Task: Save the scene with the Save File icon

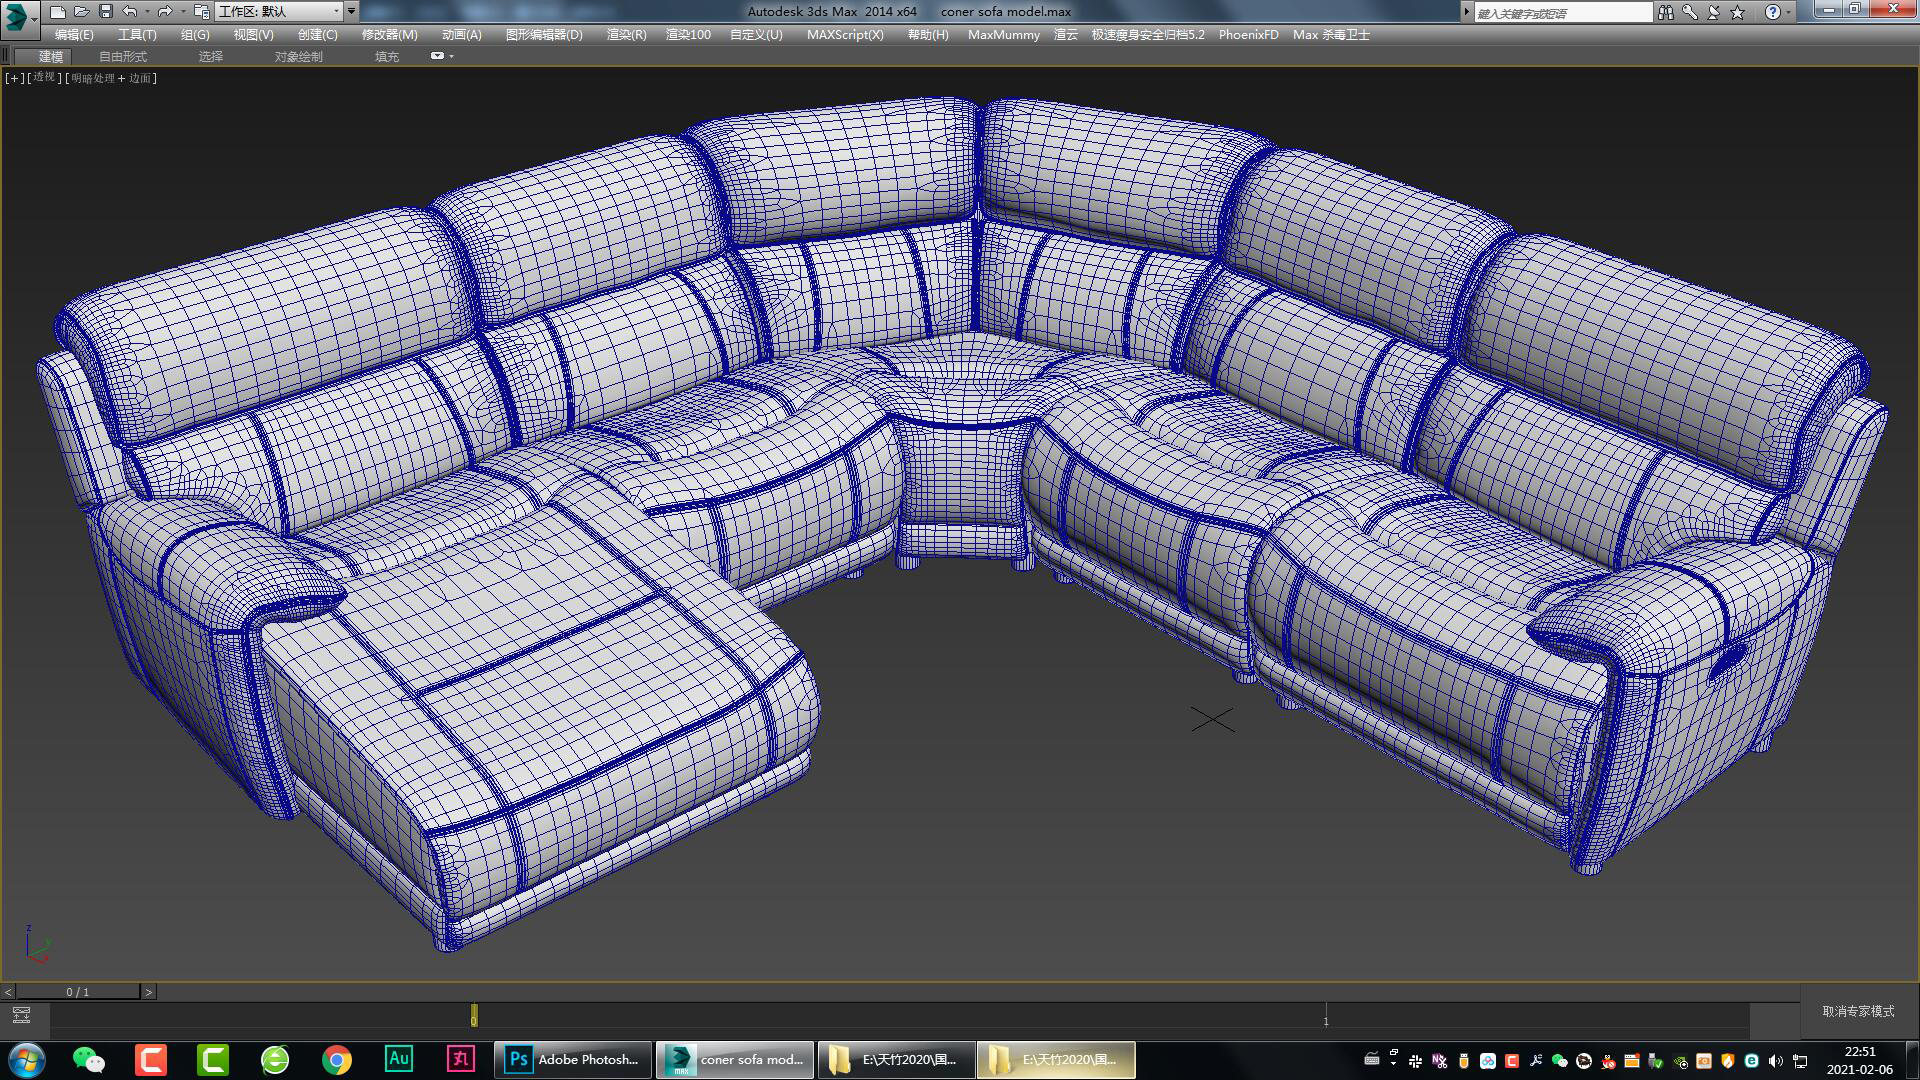Action: click(x=104, y=11)
